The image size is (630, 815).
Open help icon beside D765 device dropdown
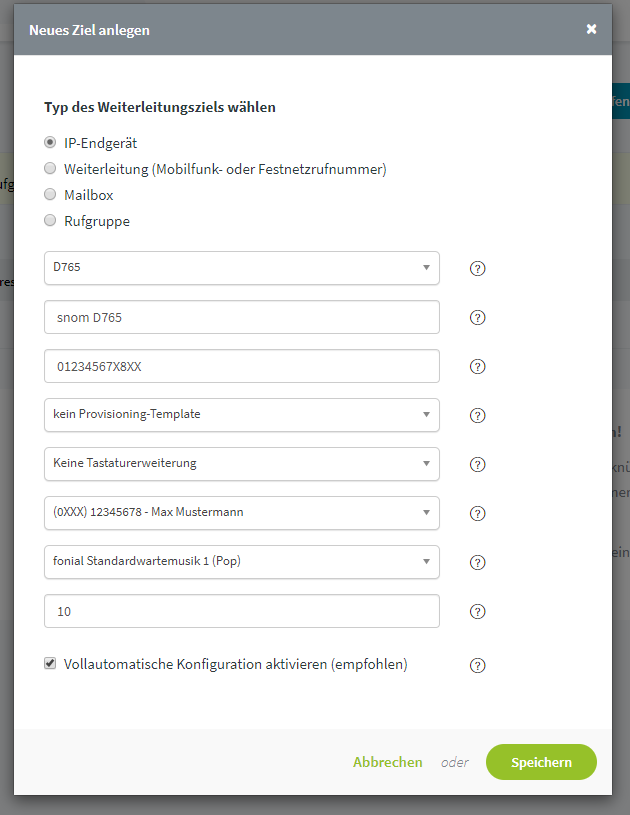click(x=477, y=269)
